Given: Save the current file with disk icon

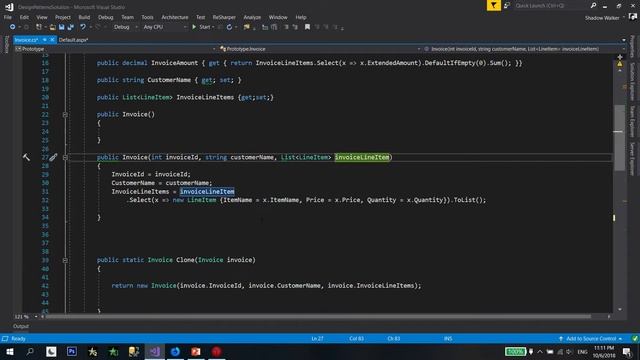Looking at the screenshot, I should 61,27.
